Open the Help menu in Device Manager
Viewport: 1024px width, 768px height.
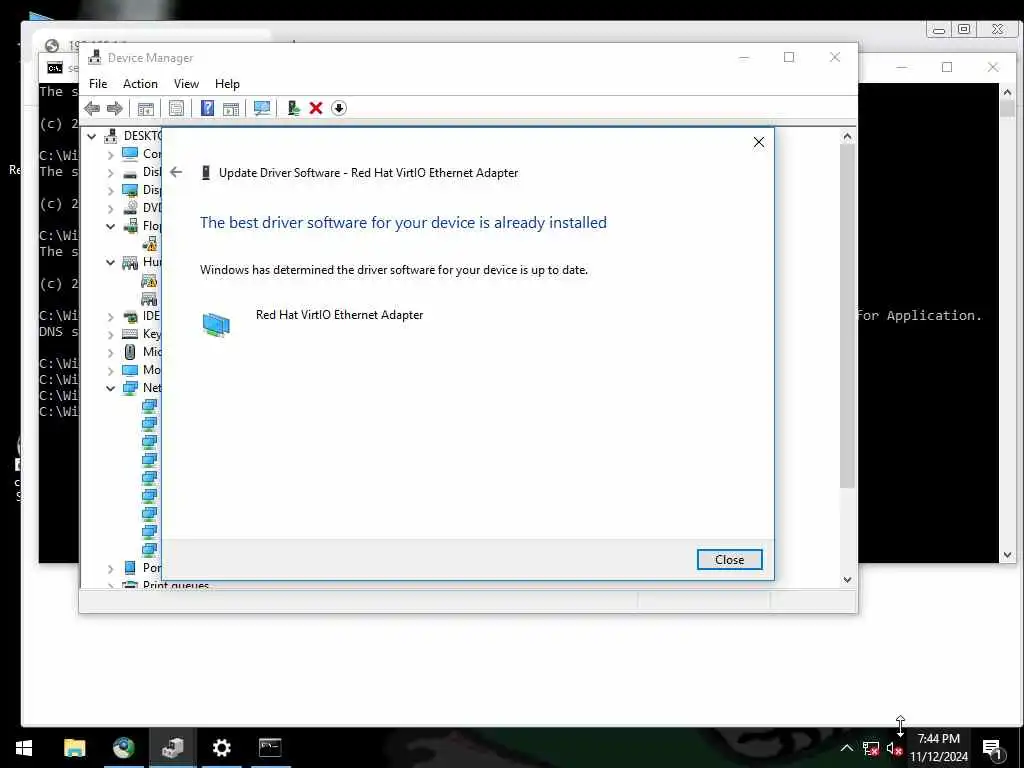(x=227, y=84)
